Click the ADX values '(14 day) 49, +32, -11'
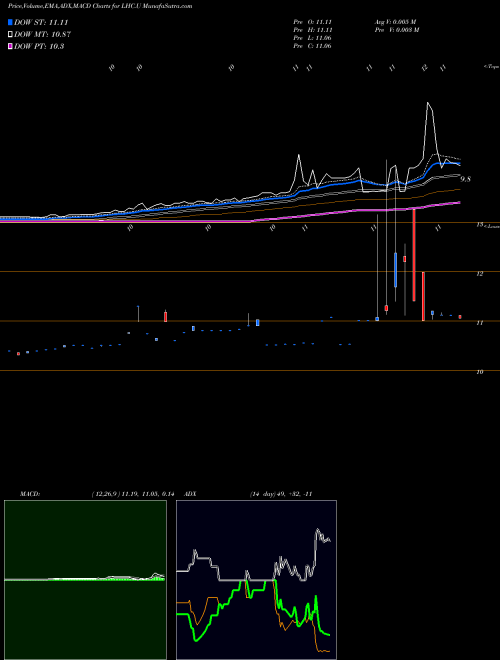500x660 pixels. click(281, 494)
